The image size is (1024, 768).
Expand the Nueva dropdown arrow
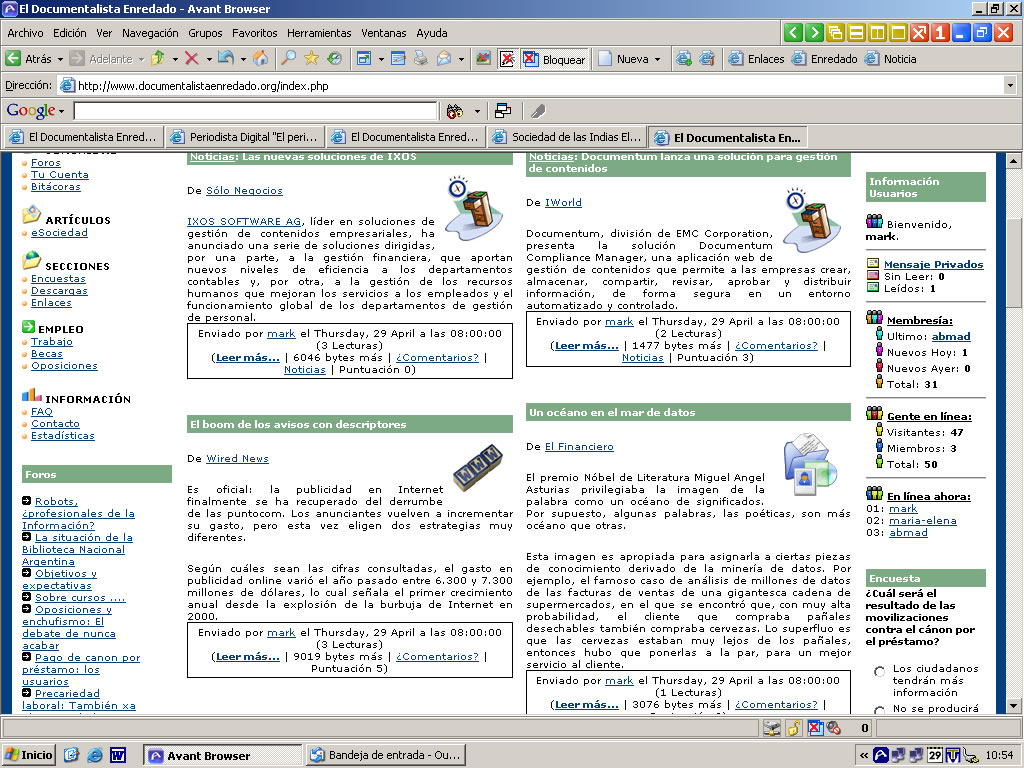pos(657,59)
